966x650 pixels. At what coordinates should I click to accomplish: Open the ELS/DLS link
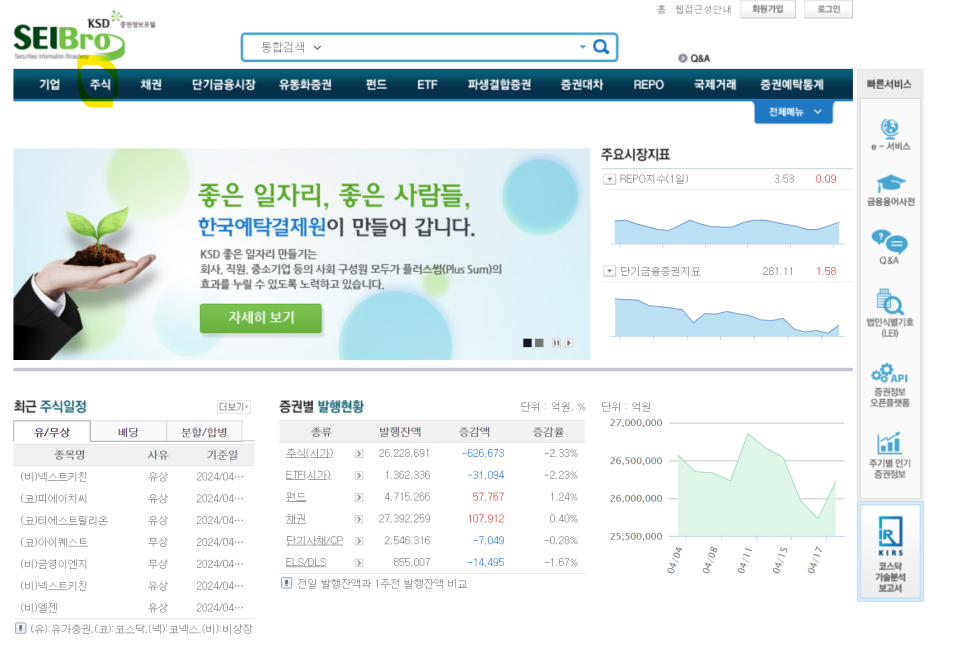(306, 563)
